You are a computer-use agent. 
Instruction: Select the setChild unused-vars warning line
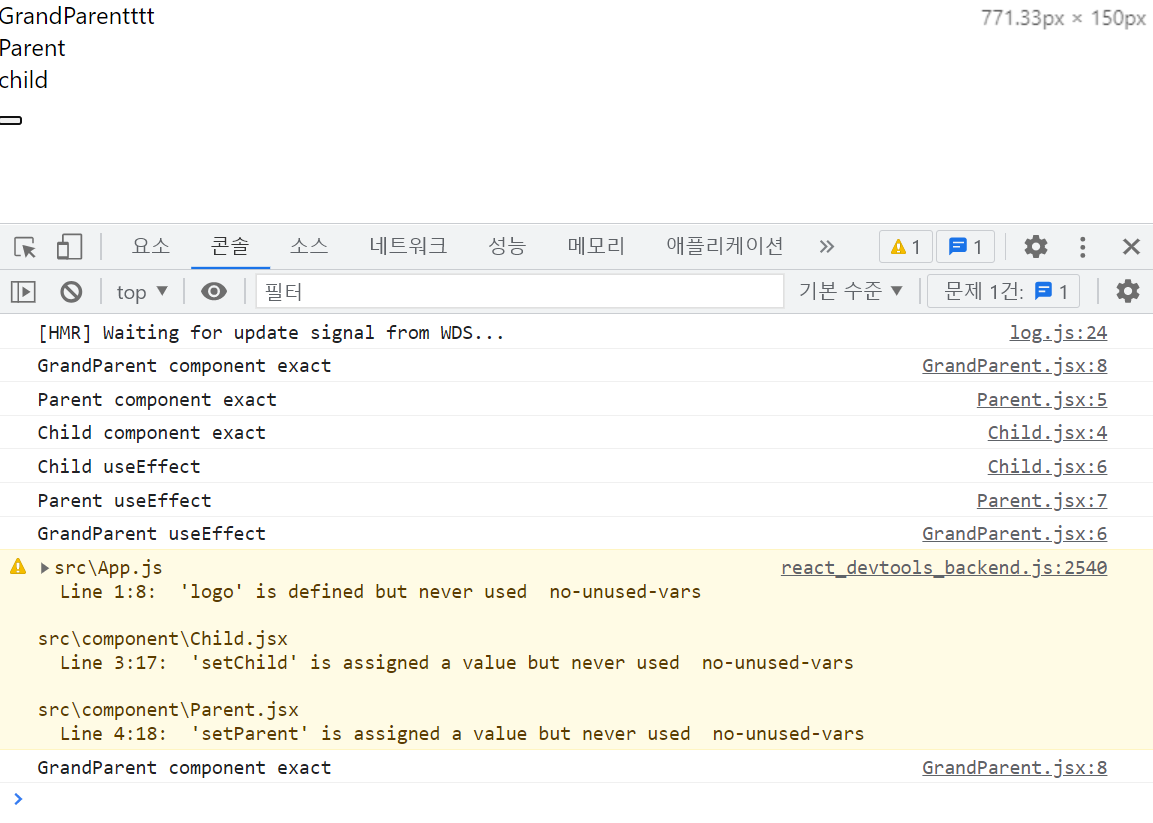point(457,663)
